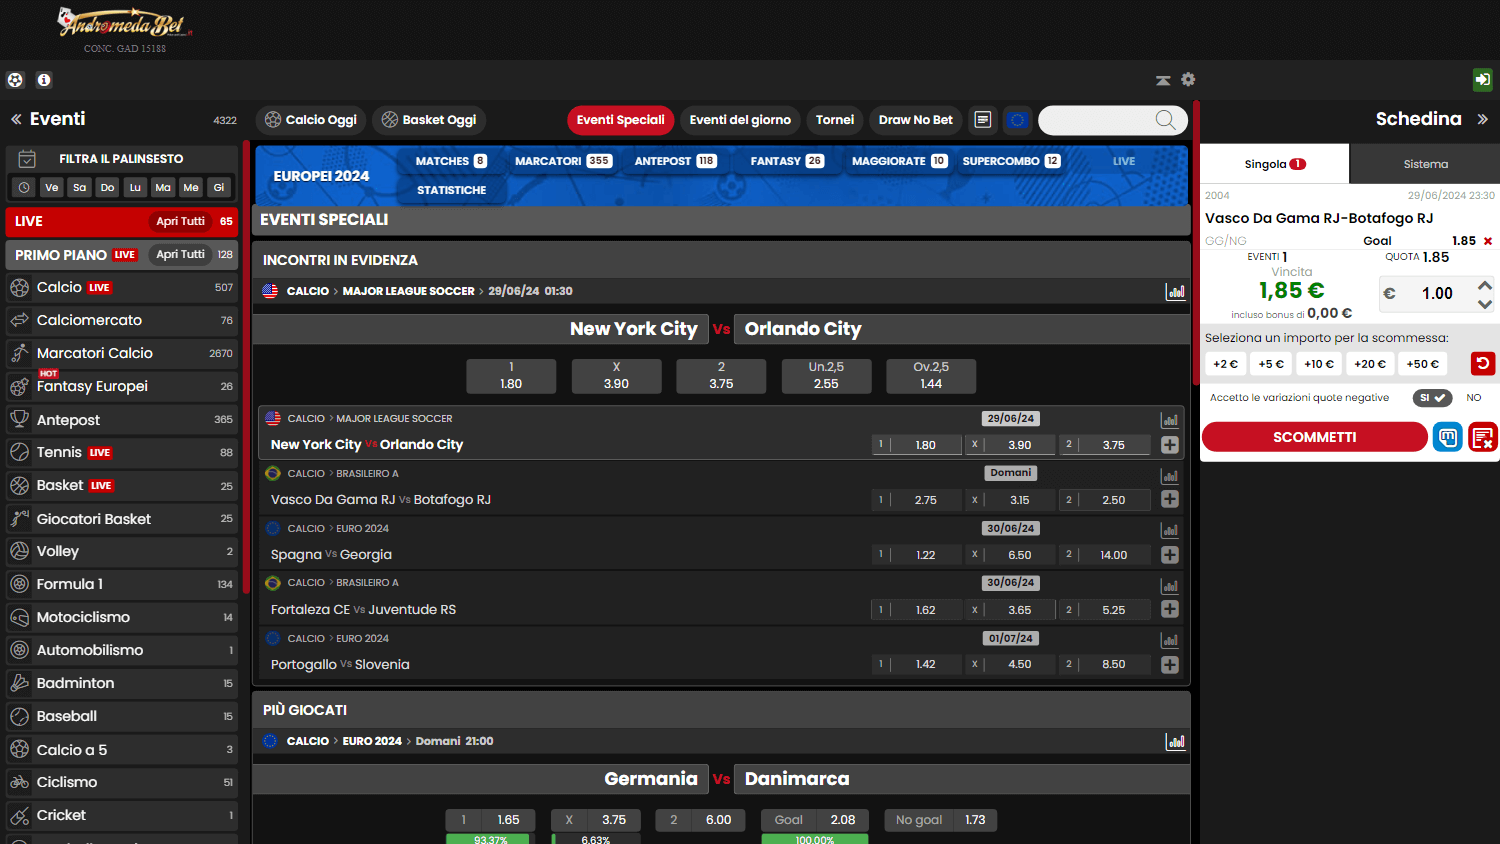Toggle Gi day filter
Screen dimensions: 1500x844
tap(219, 187)
